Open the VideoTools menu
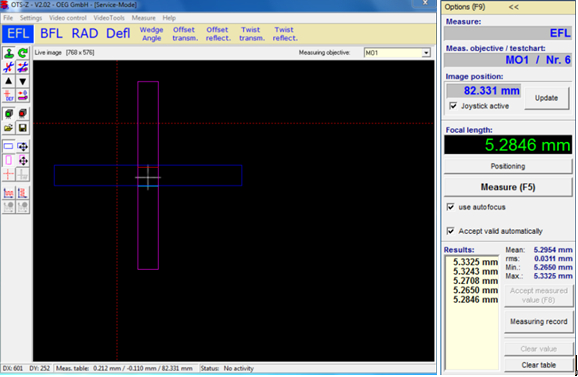 coord(109,18)
